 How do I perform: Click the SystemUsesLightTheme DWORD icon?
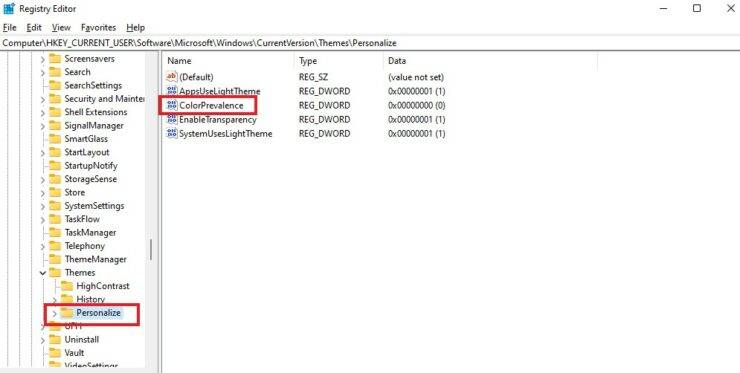click(171, 134)
